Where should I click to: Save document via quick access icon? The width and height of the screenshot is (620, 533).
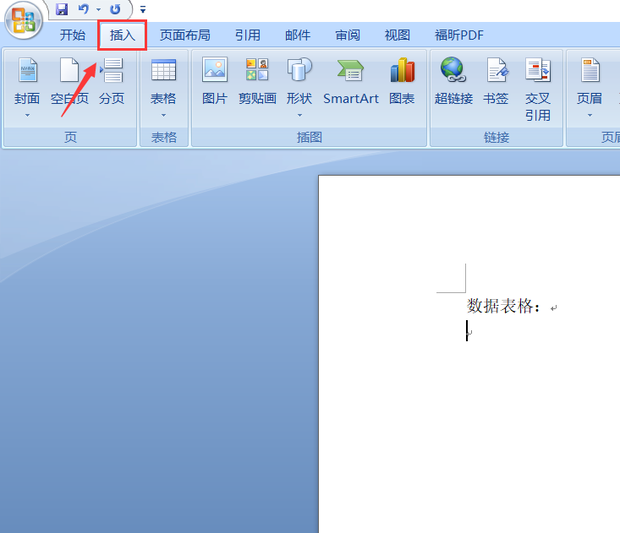coord(62,9)
